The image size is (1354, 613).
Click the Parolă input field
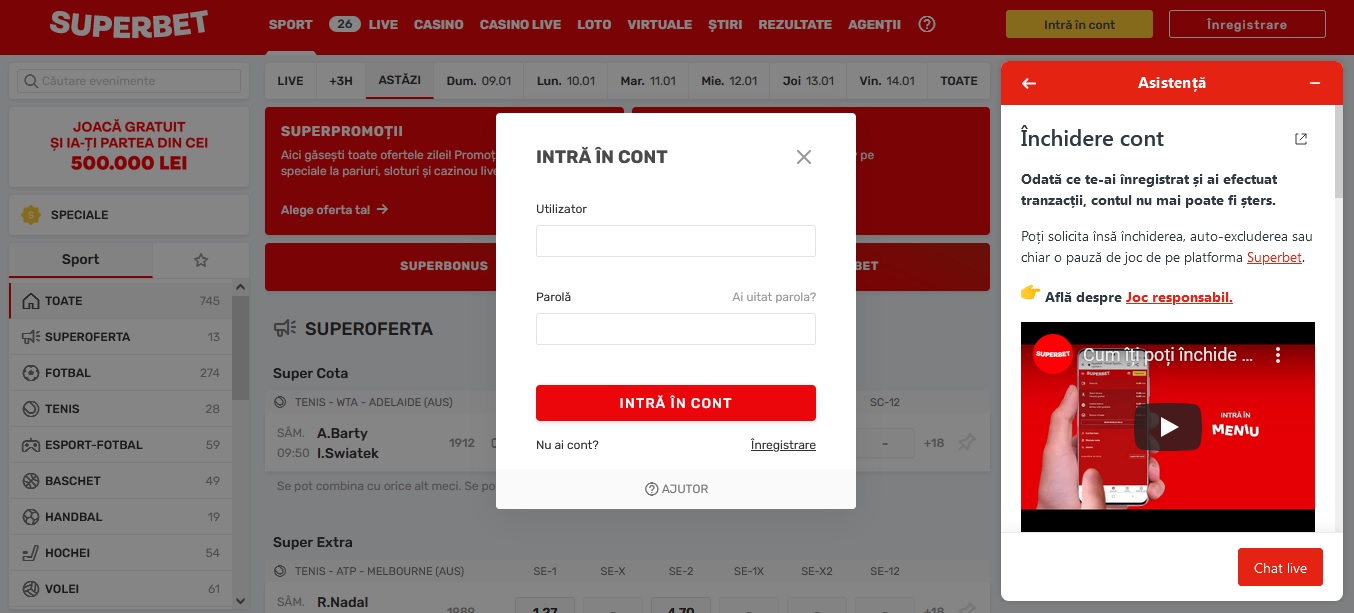click(x=676, y=329)
